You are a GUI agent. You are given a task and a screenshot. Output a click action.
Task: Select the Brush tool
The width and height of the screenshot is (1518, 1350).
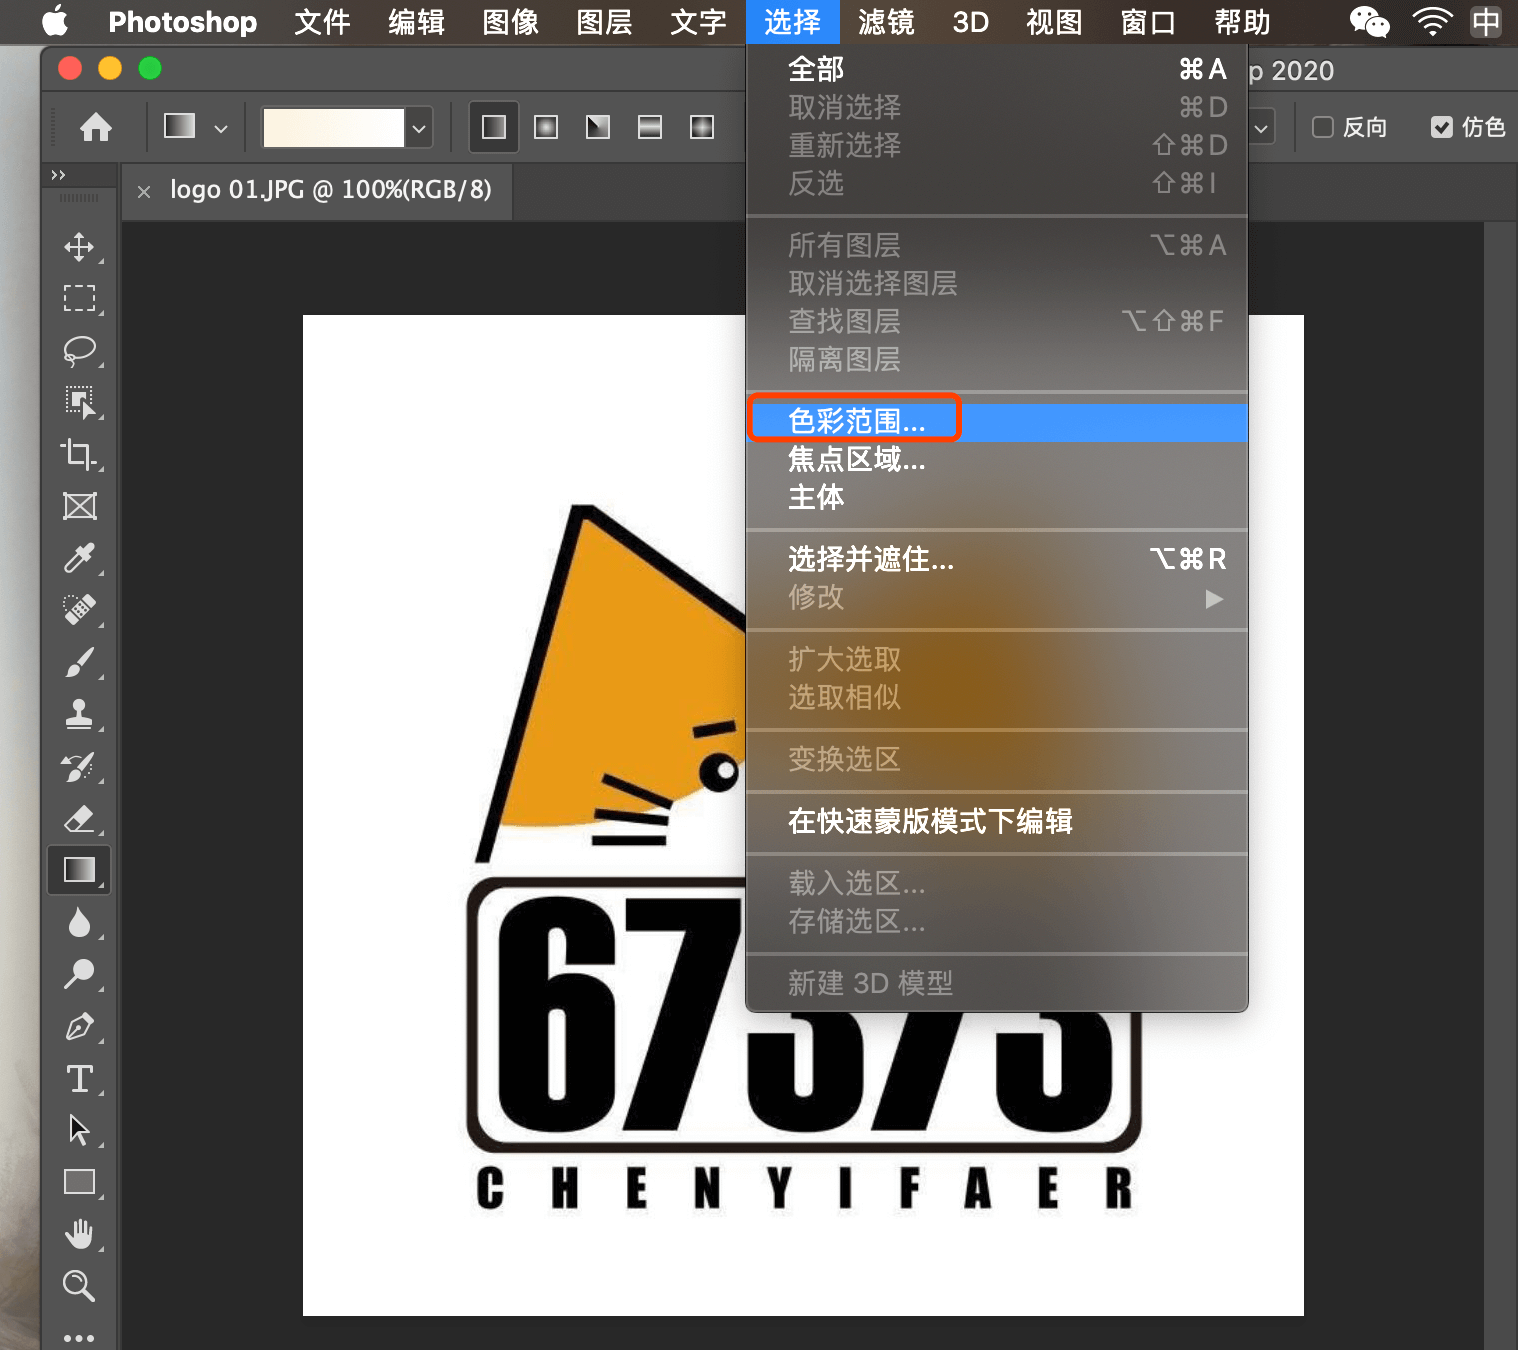click(x=79, y=662)
